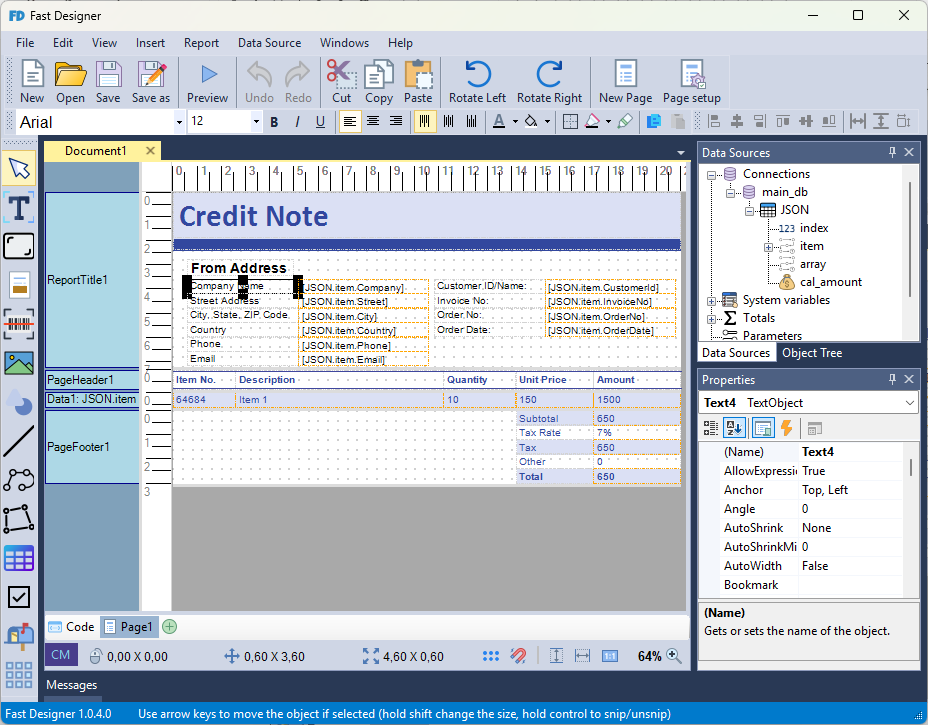Select the polygon drawing tool

point(19,519)
